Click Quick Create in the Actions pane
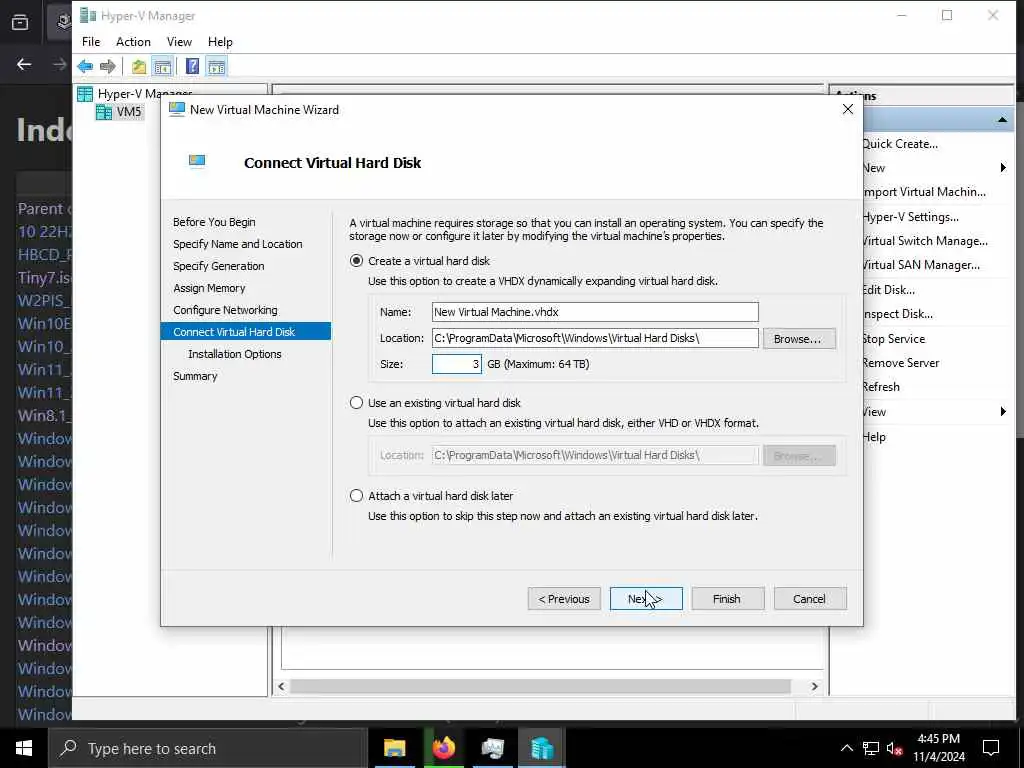Image resolution: width=1024 pixels, height=768 pixels. (900, 144)
